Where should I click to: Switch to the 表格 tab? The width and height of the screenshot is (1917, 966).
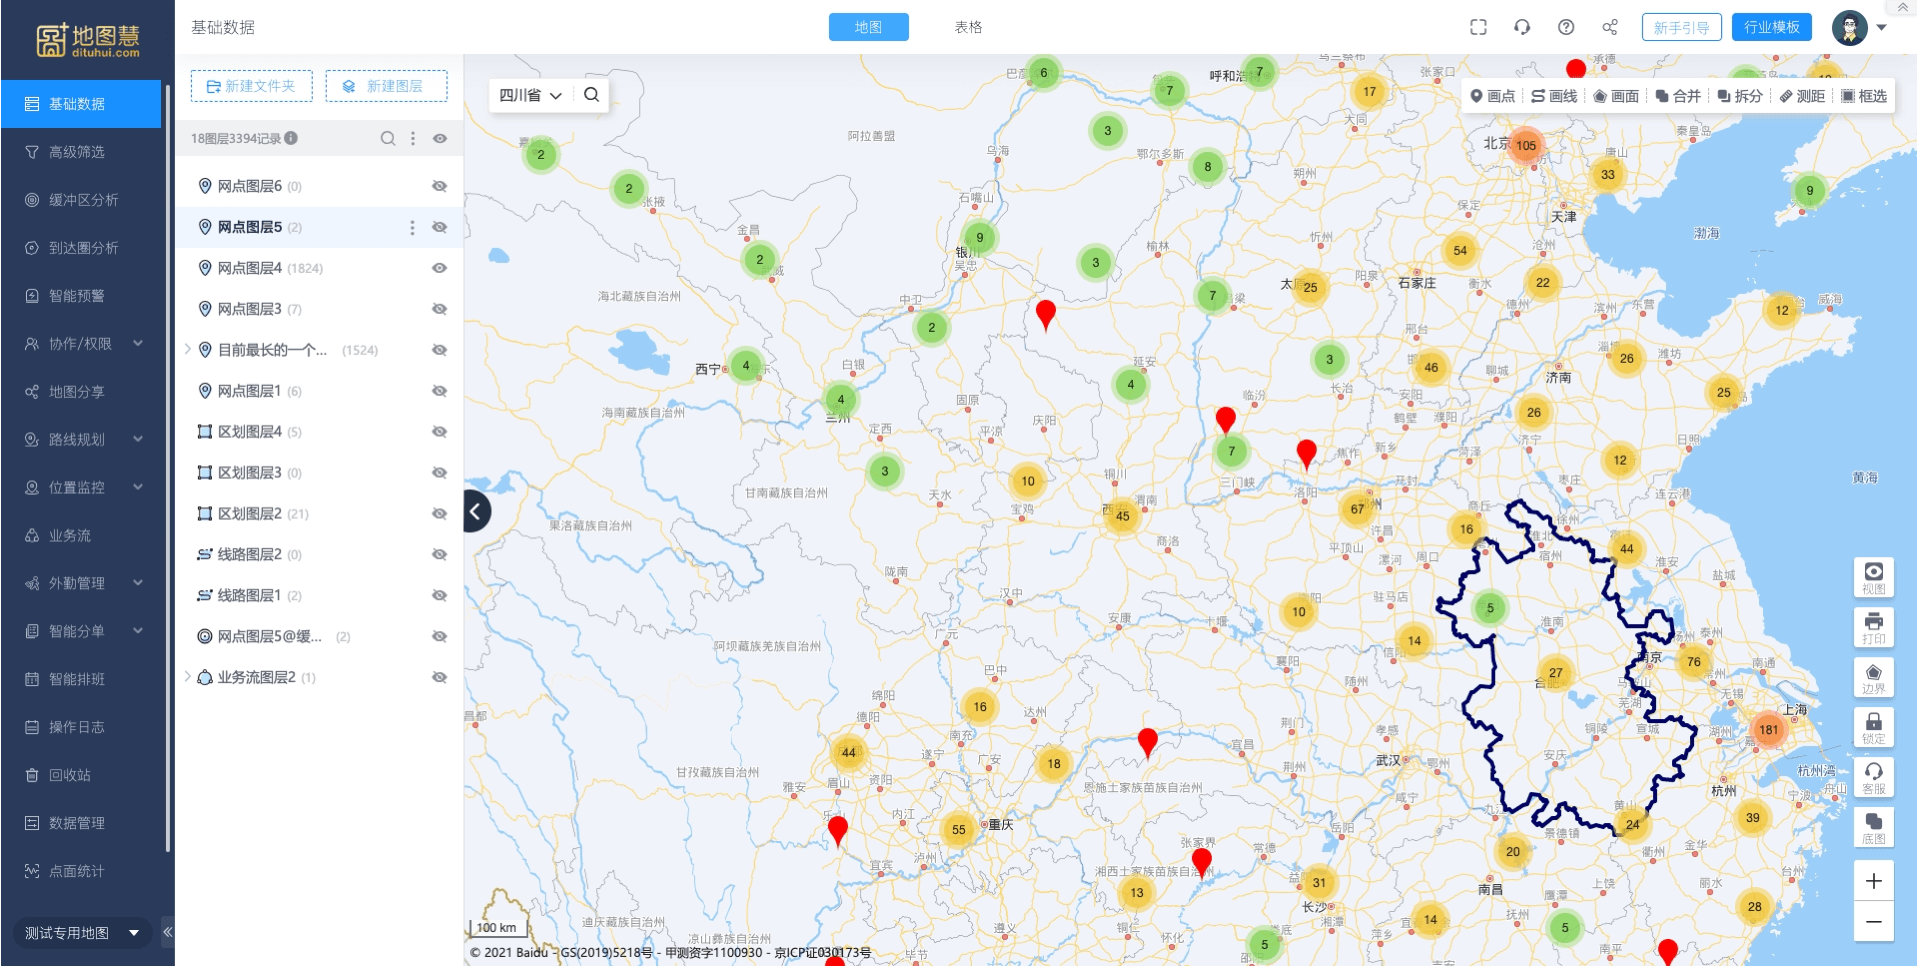click(x=968, y=27)
